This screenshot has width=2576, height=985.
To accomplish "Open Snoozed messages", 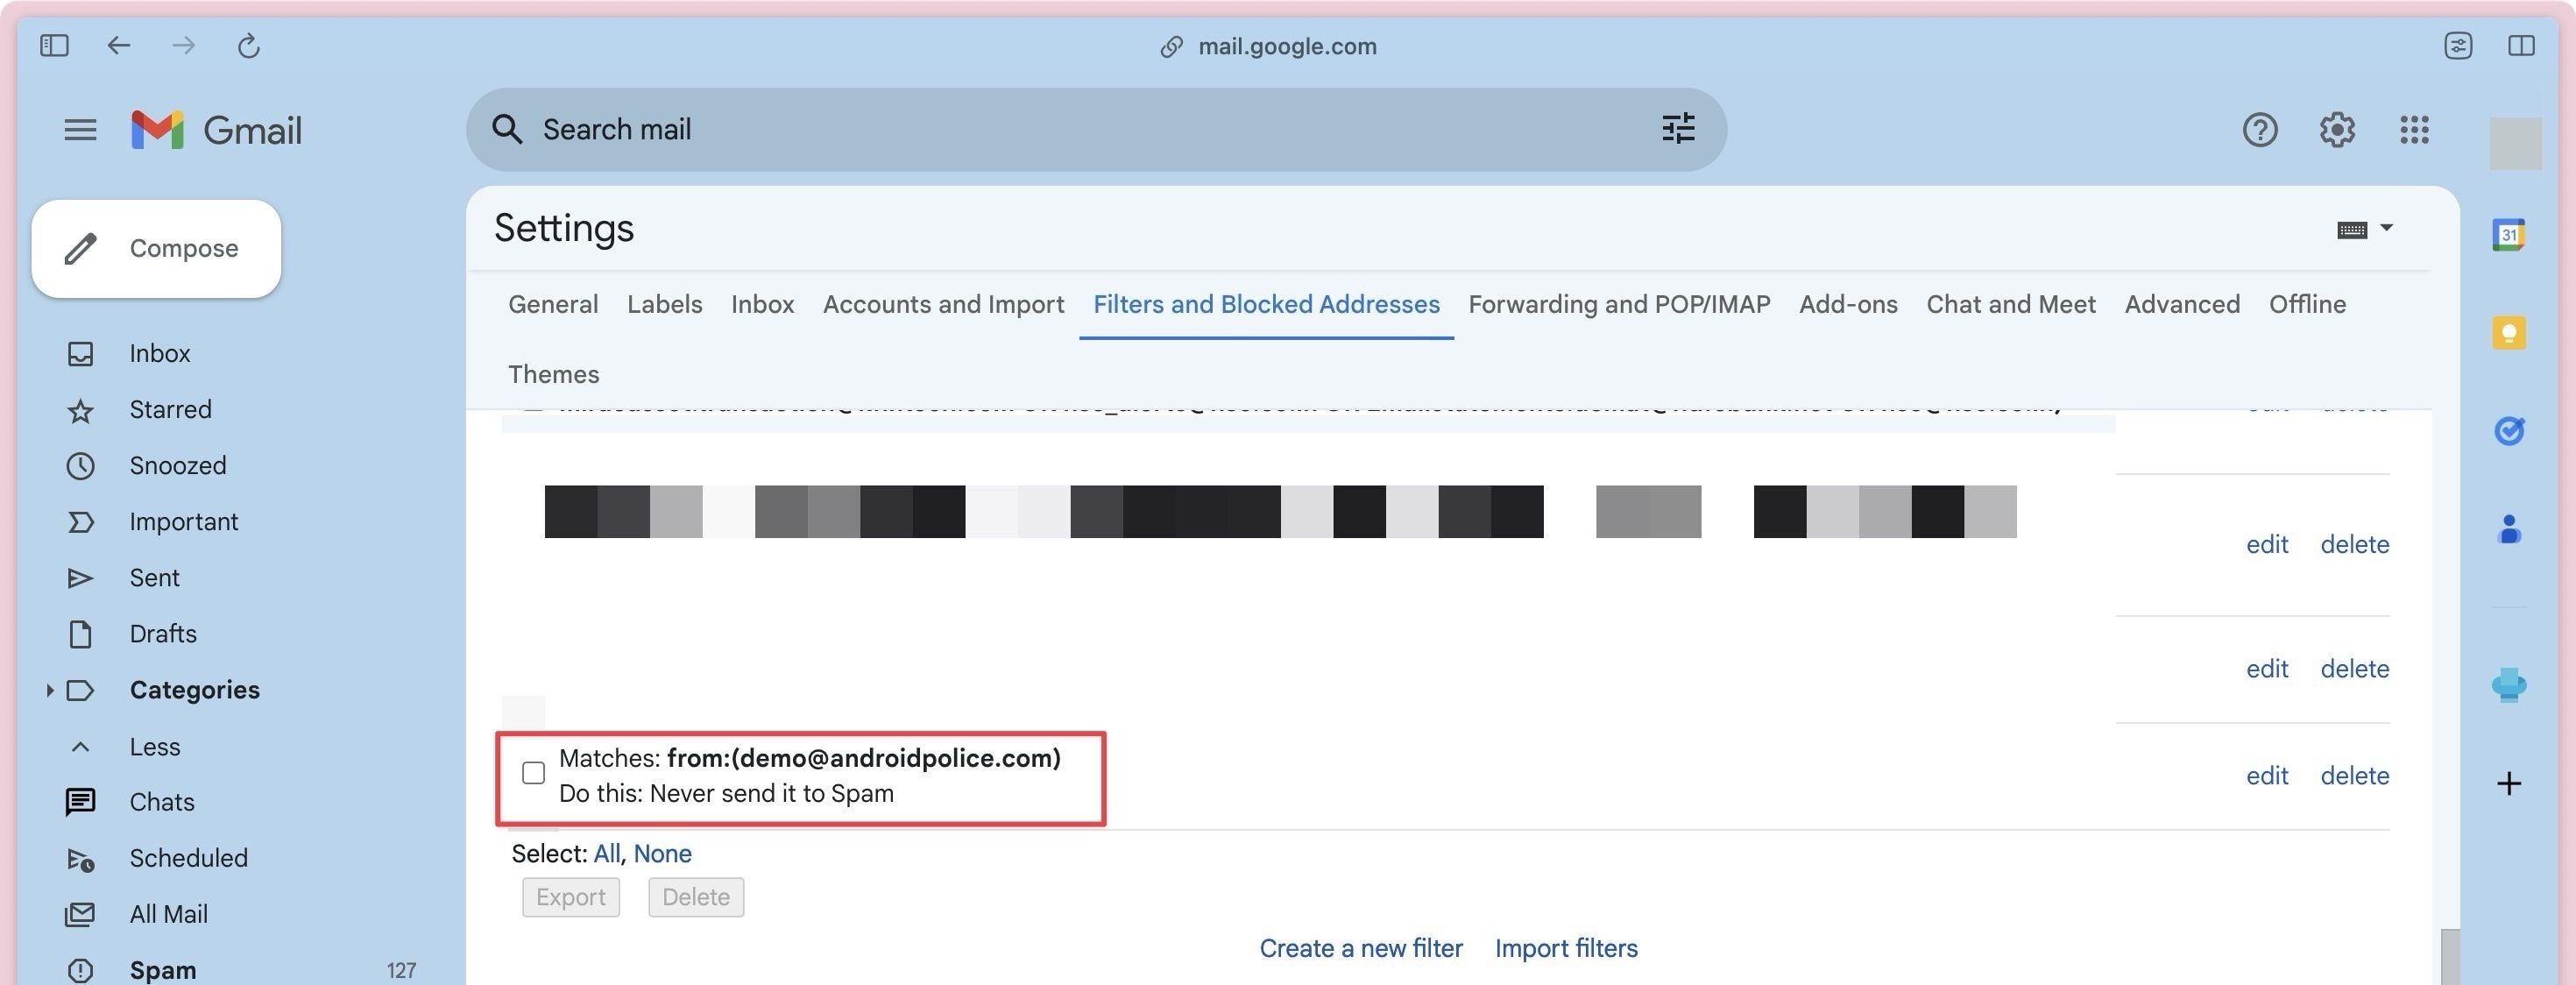I will click(x=177, y=465).
